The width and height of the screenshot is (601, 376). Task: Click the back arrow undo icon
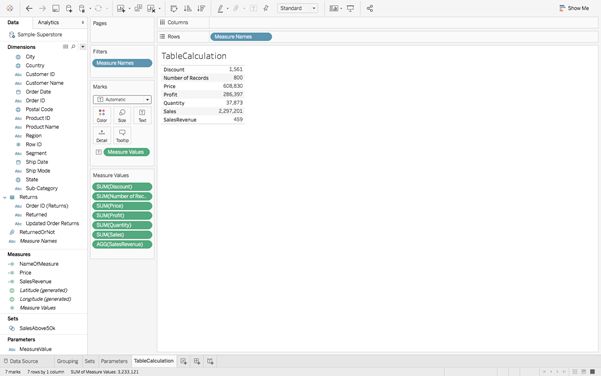coord(29,8)
